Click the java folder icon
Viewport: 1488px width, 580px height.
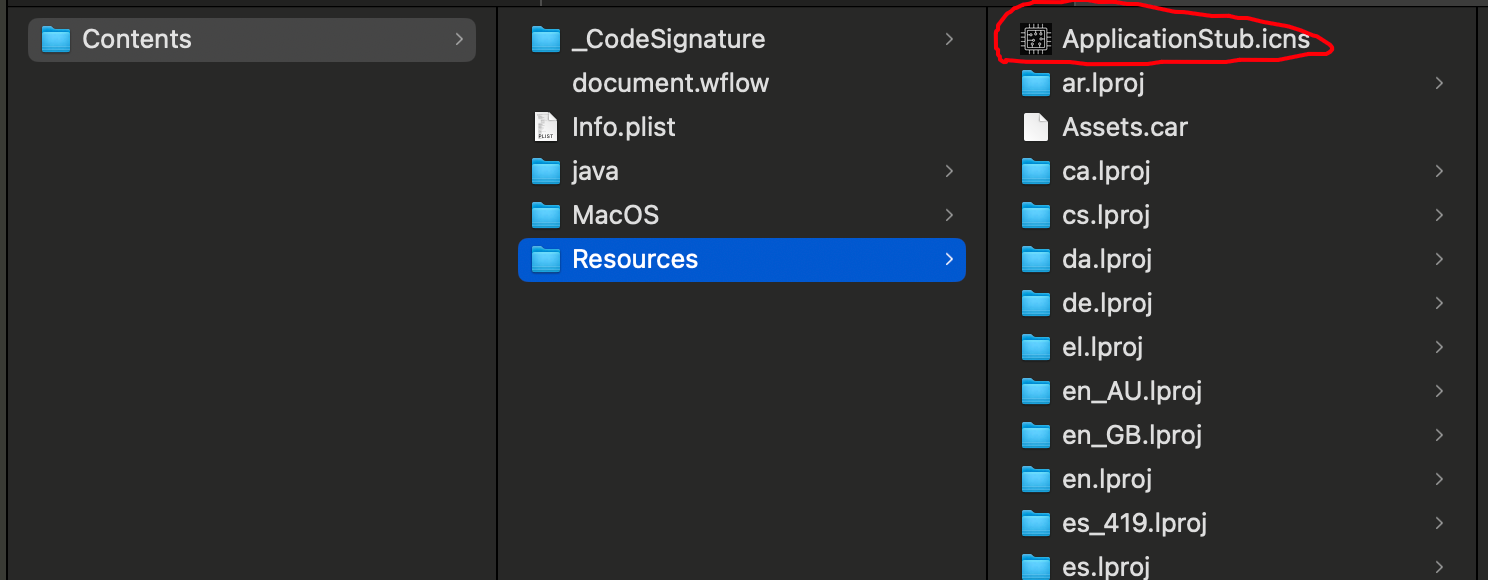click(545, 171)
